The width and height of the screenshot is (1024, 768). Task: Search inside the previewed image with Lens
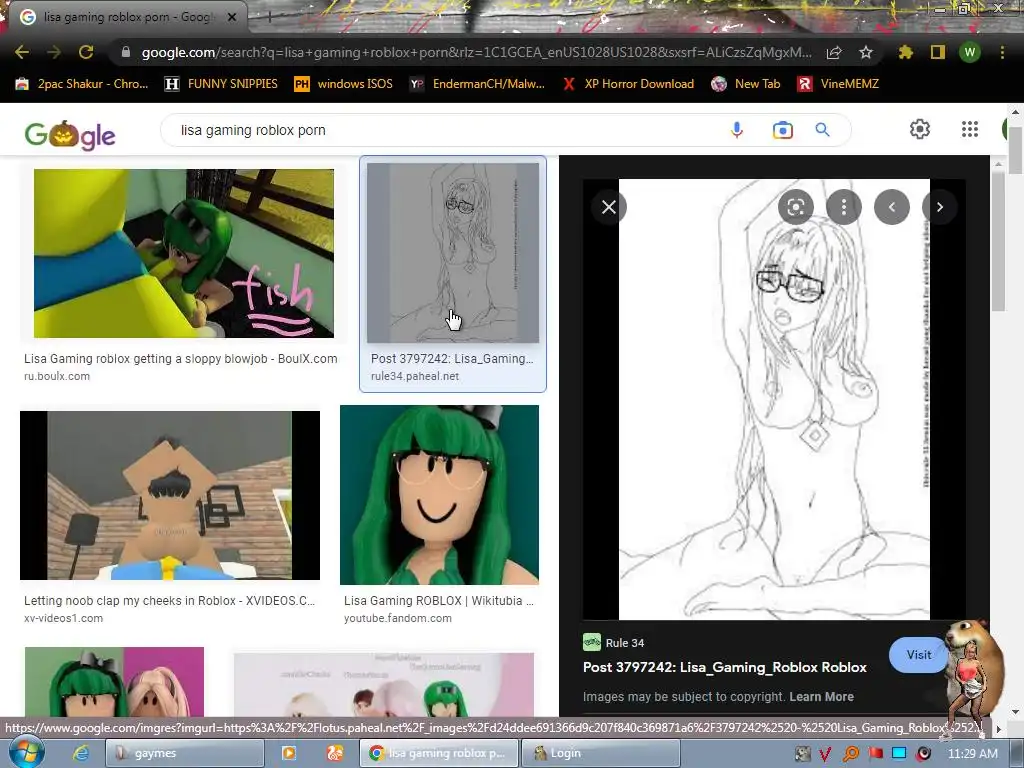click(795, 207)
